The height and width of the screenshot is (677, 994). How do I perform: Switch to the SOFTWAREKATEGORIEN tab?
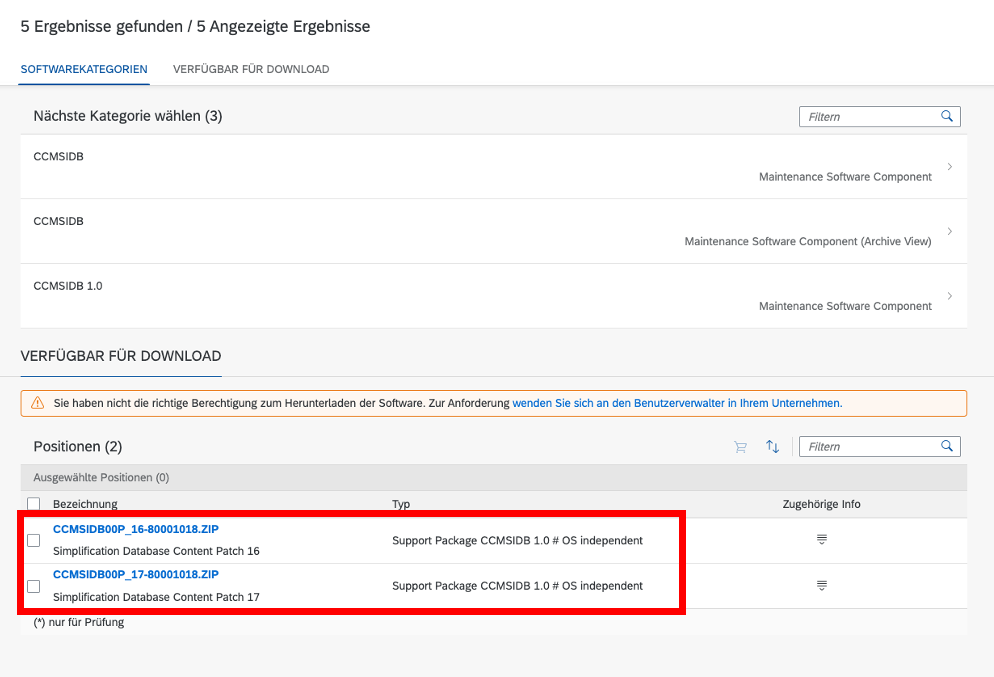84,69
